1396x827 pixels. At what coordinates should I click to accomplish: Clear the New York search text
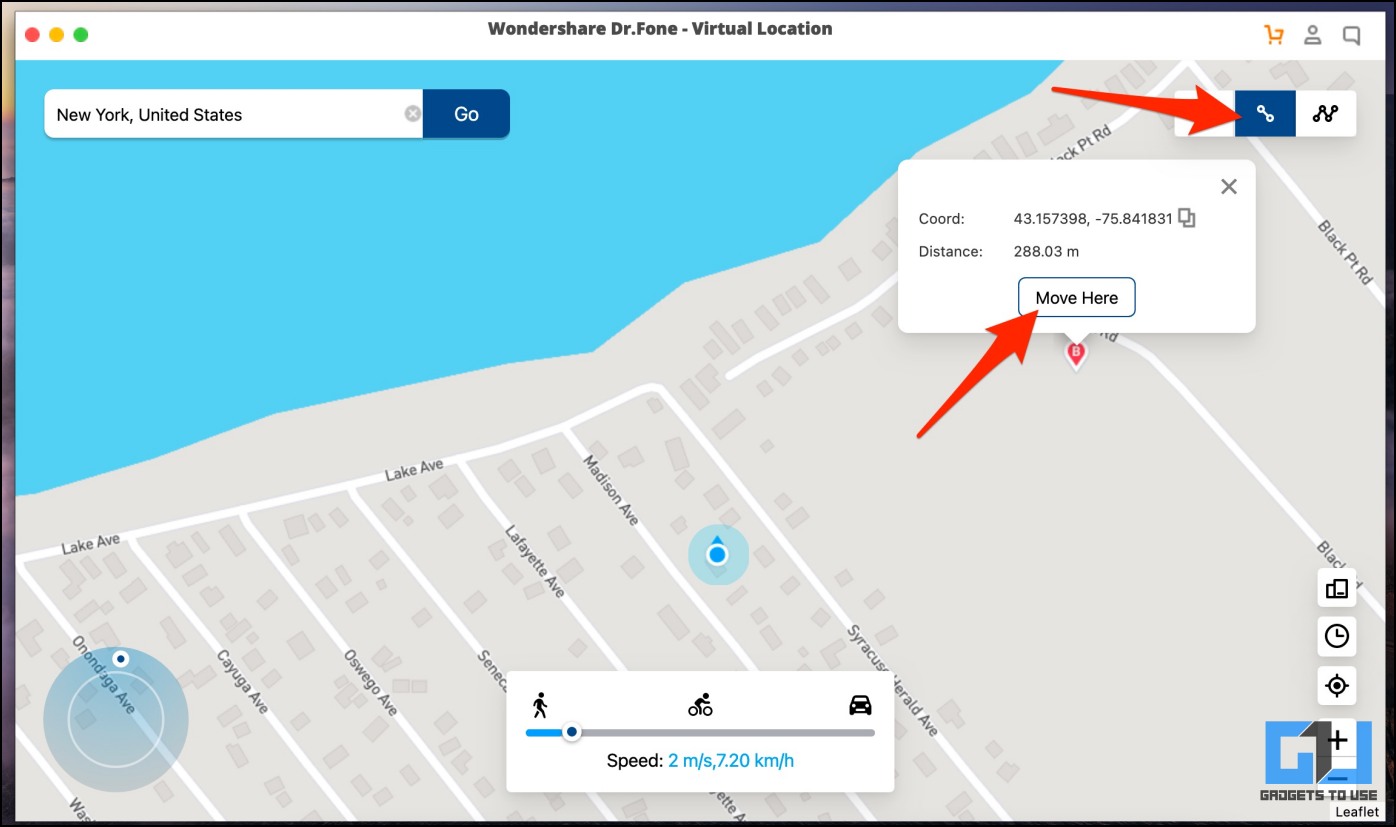(413, 114)
